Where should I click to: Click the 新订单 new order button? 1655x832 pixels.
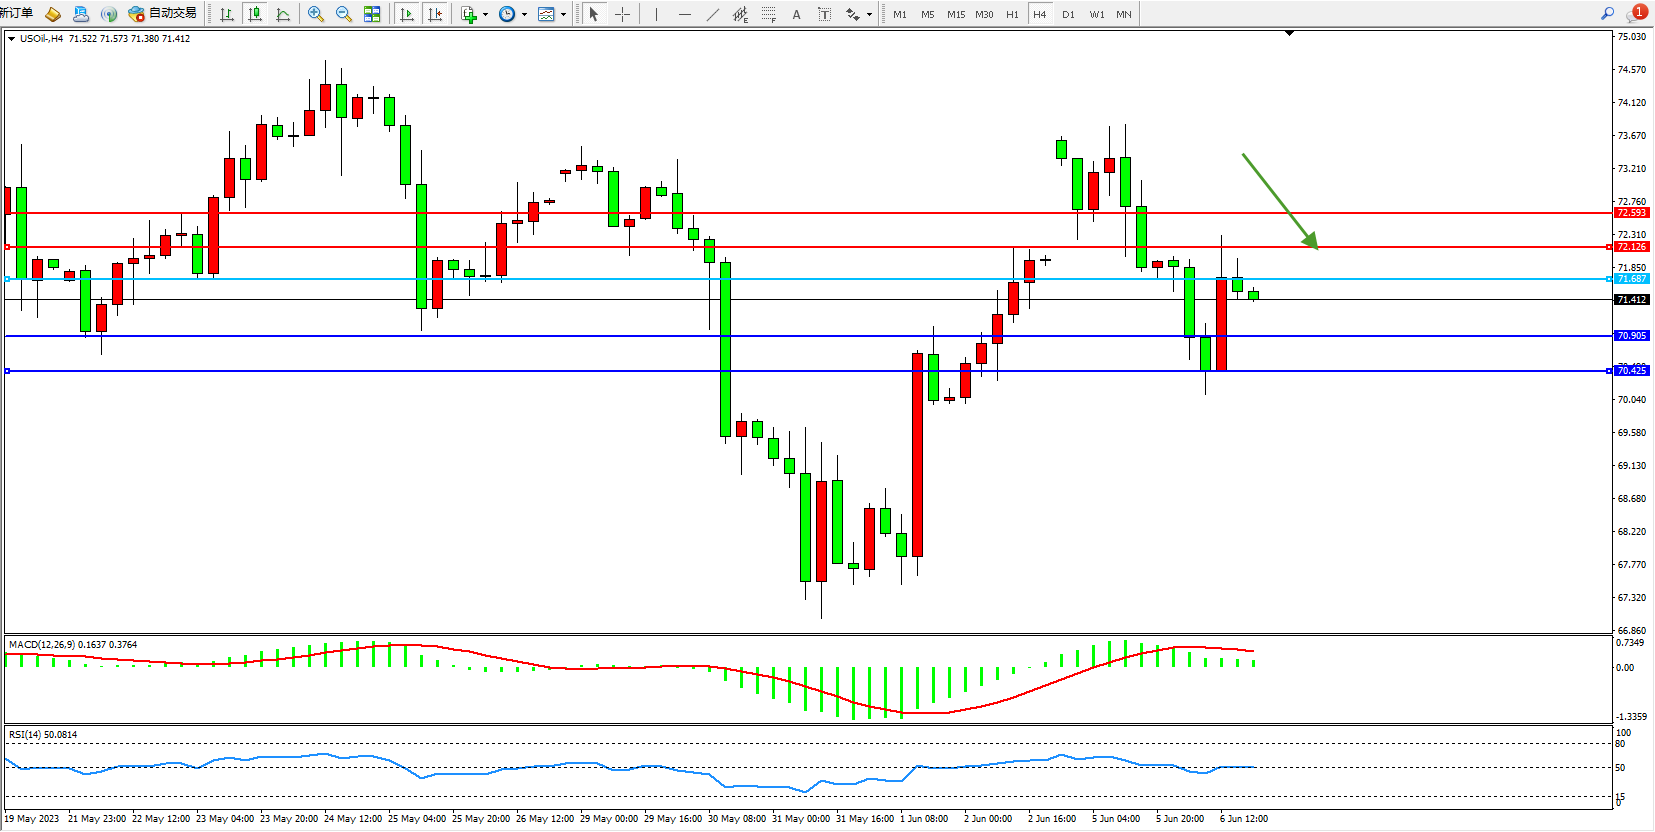coord(16,13)
